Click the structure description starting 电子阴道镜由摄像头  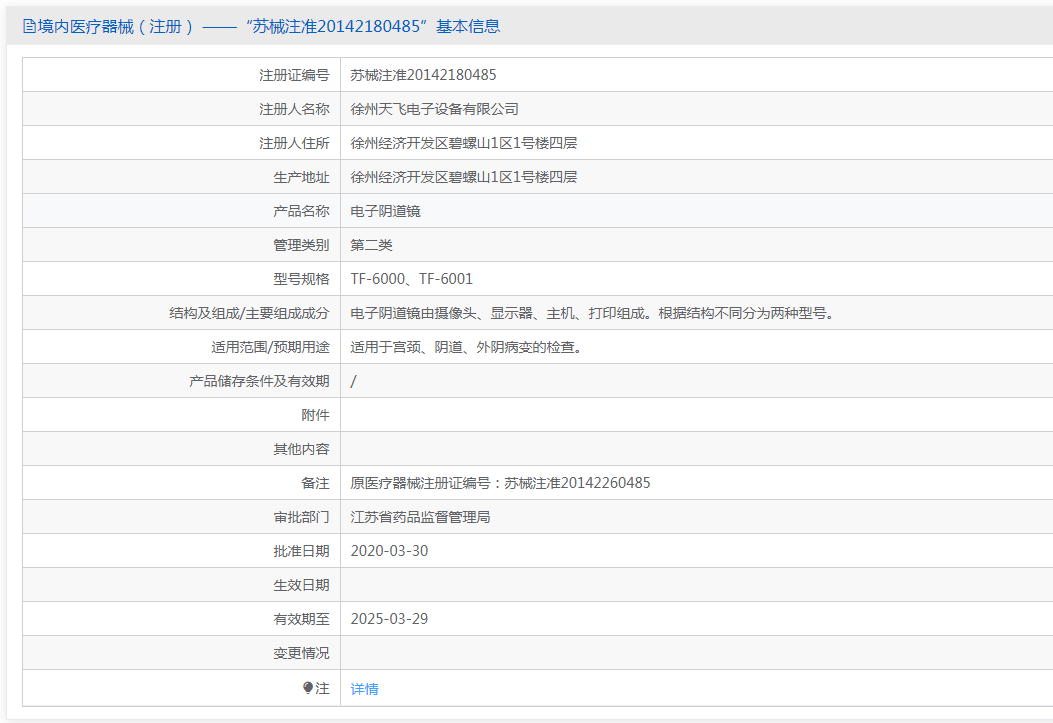coord(595,313)
